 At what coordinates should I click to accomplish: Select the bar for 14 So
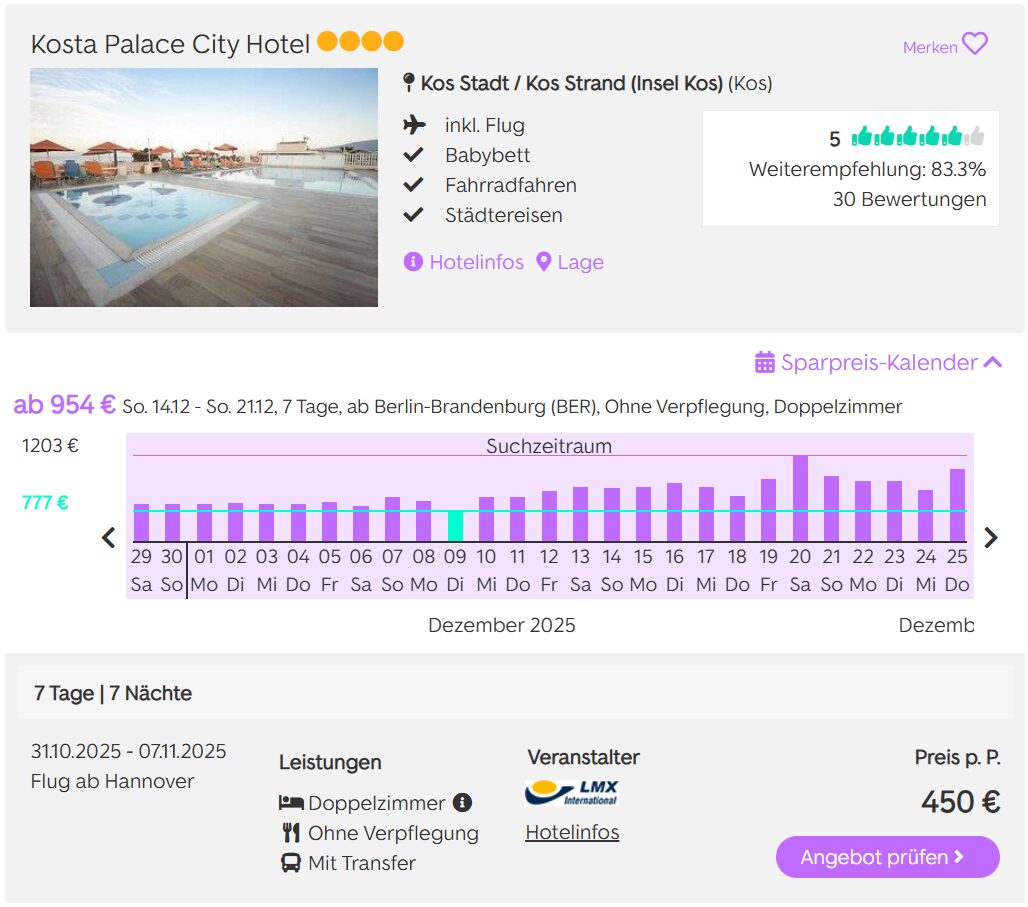612,515
